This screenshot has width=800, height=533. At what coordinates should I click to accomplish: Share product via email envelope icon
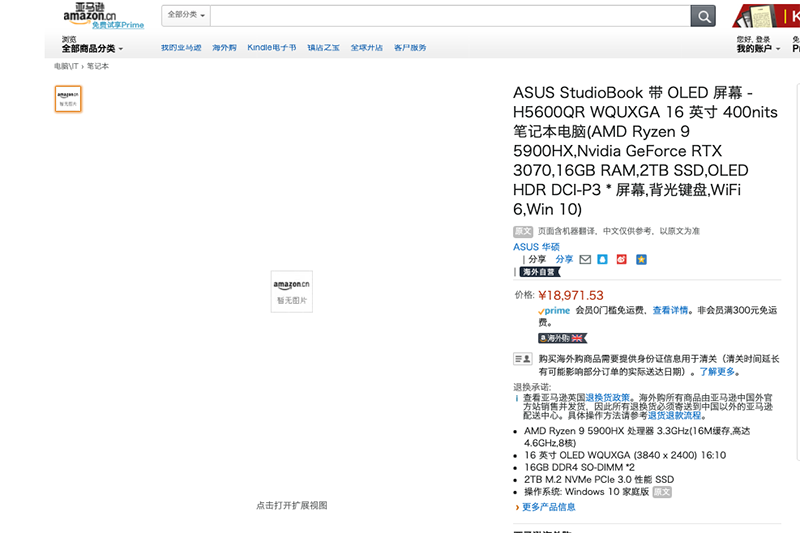[585, 259]
